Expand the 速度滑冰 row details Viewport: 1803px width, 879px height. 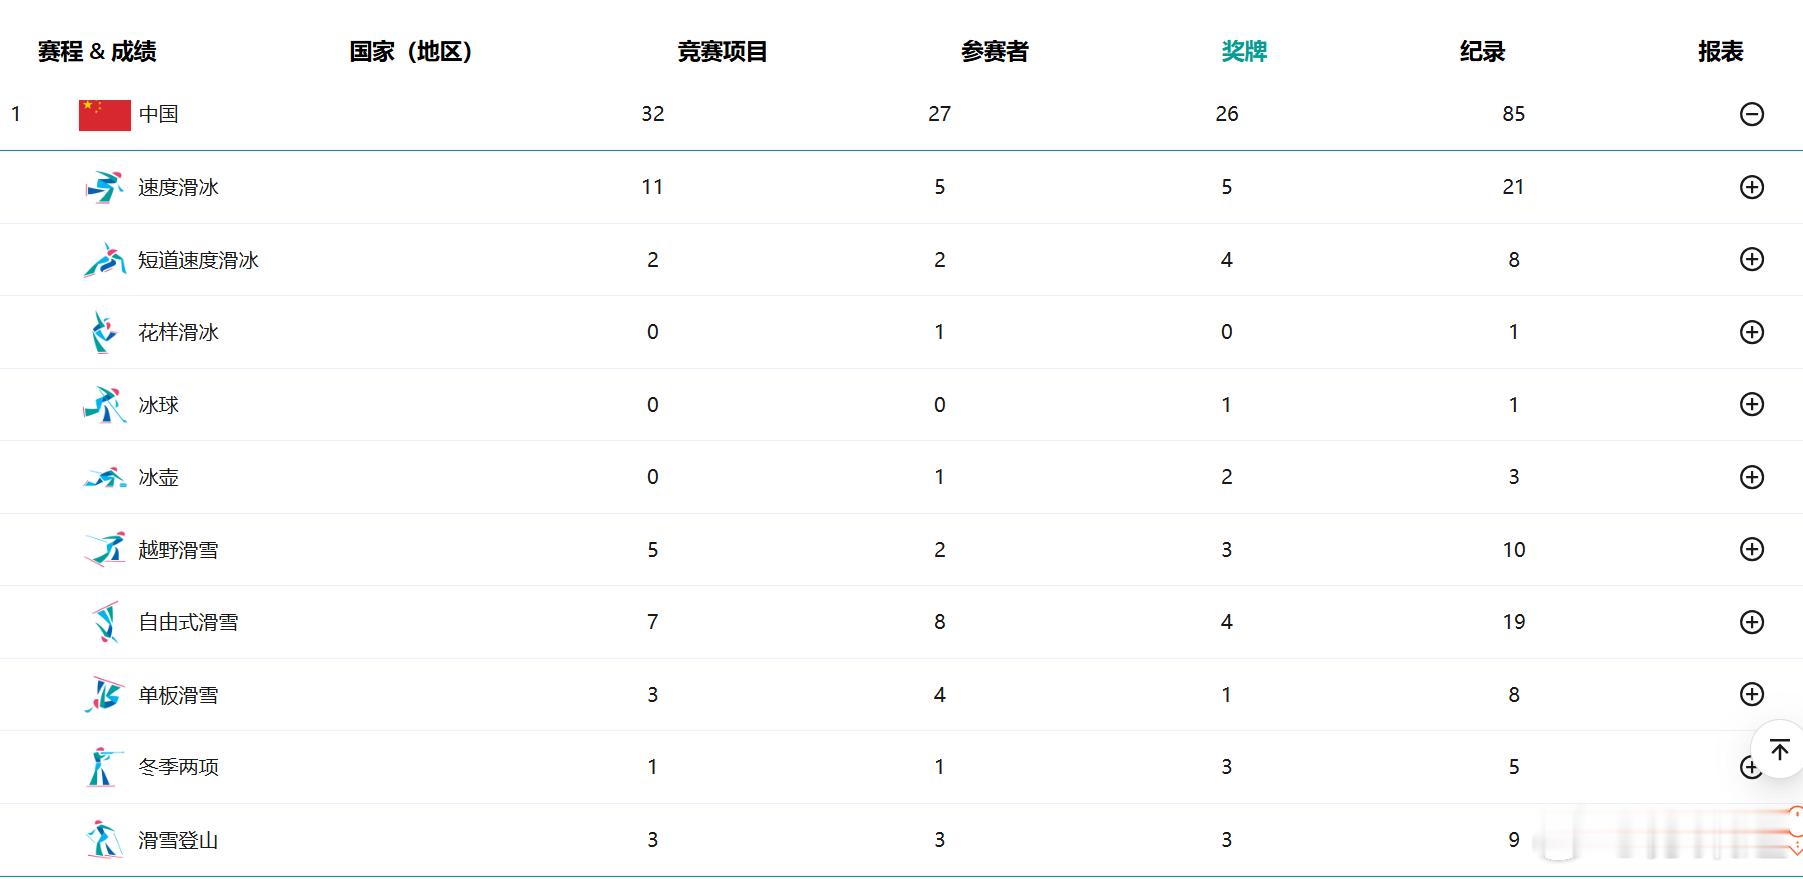pos(1752,187)
